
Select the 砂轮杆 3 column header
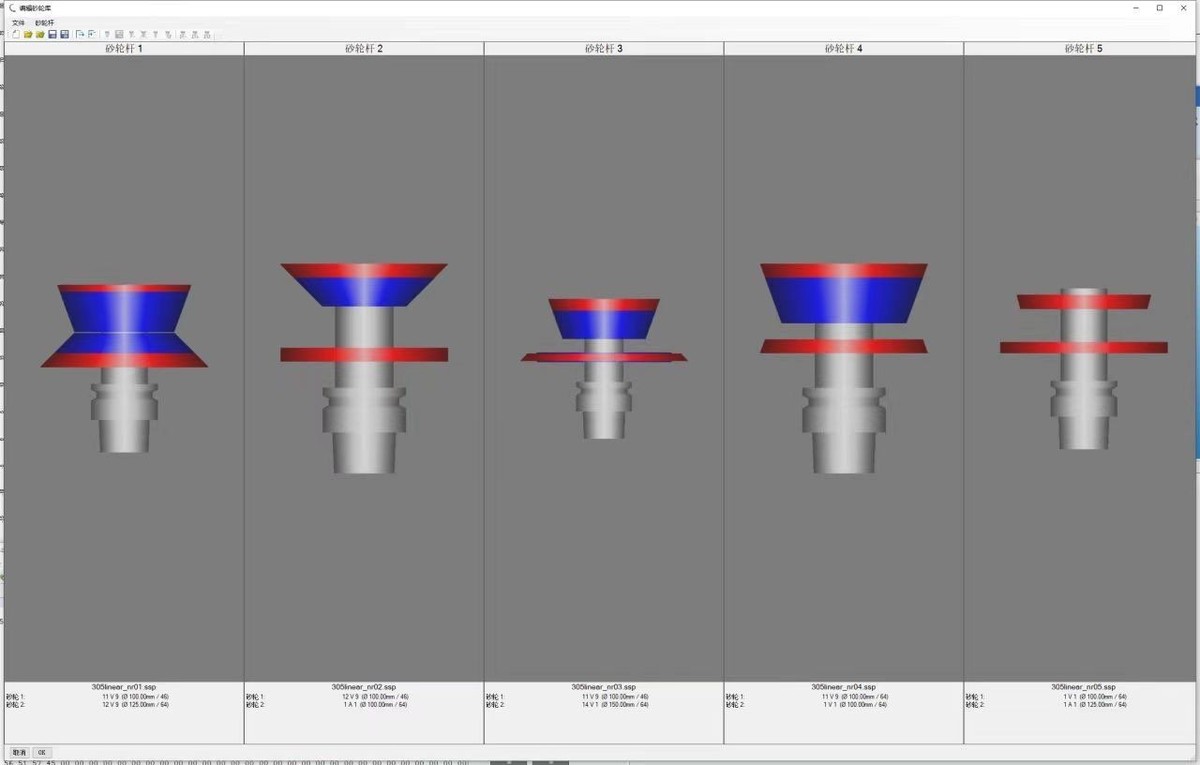click(x=604, y=48)
